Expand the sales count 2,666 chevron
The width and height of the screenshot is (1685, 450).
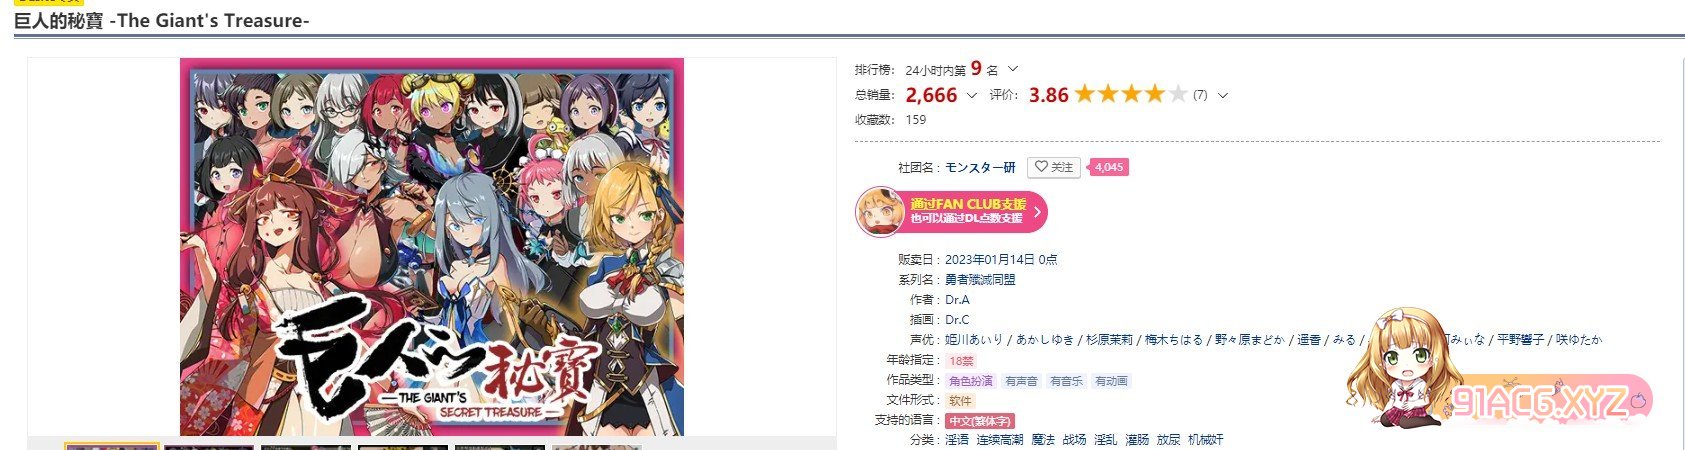tap(971, 95)
